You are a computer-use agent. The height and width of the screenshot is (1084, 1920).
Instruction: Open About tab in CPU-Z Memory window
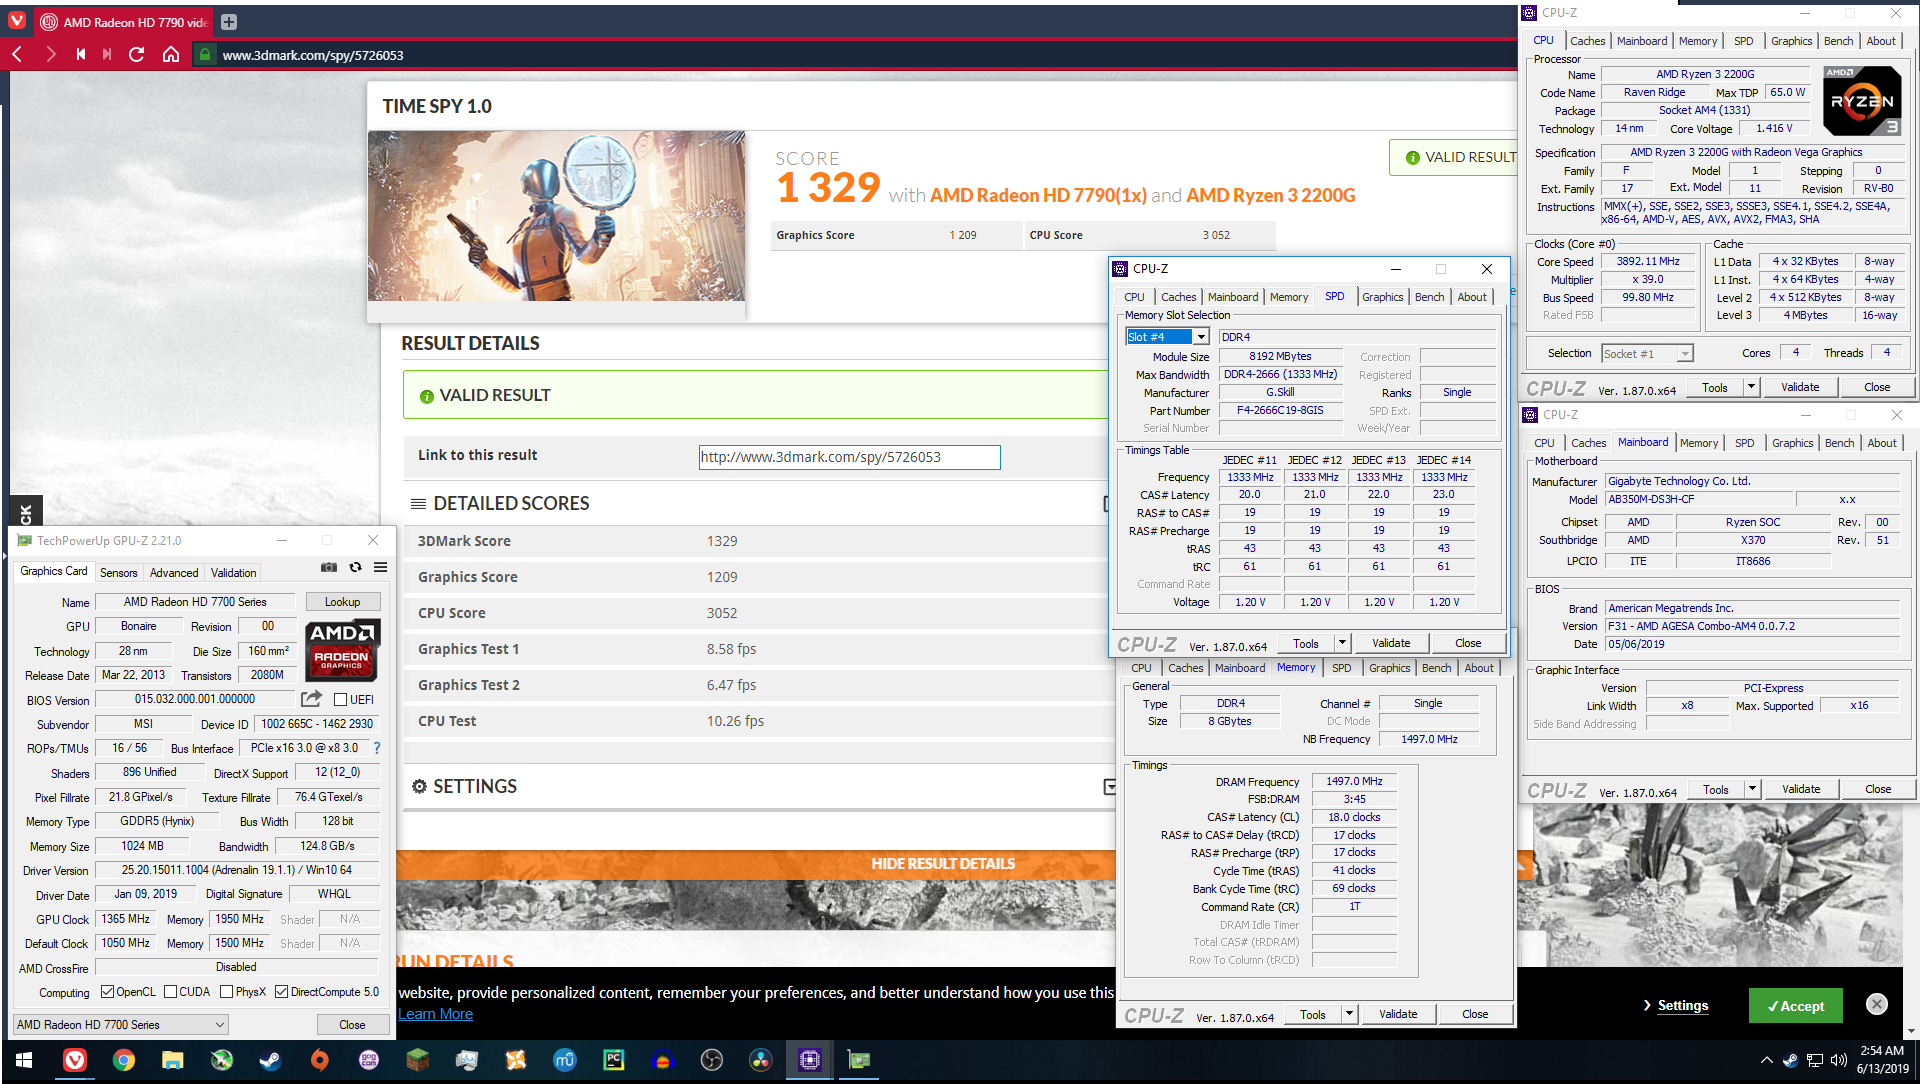coord(1479,668)
